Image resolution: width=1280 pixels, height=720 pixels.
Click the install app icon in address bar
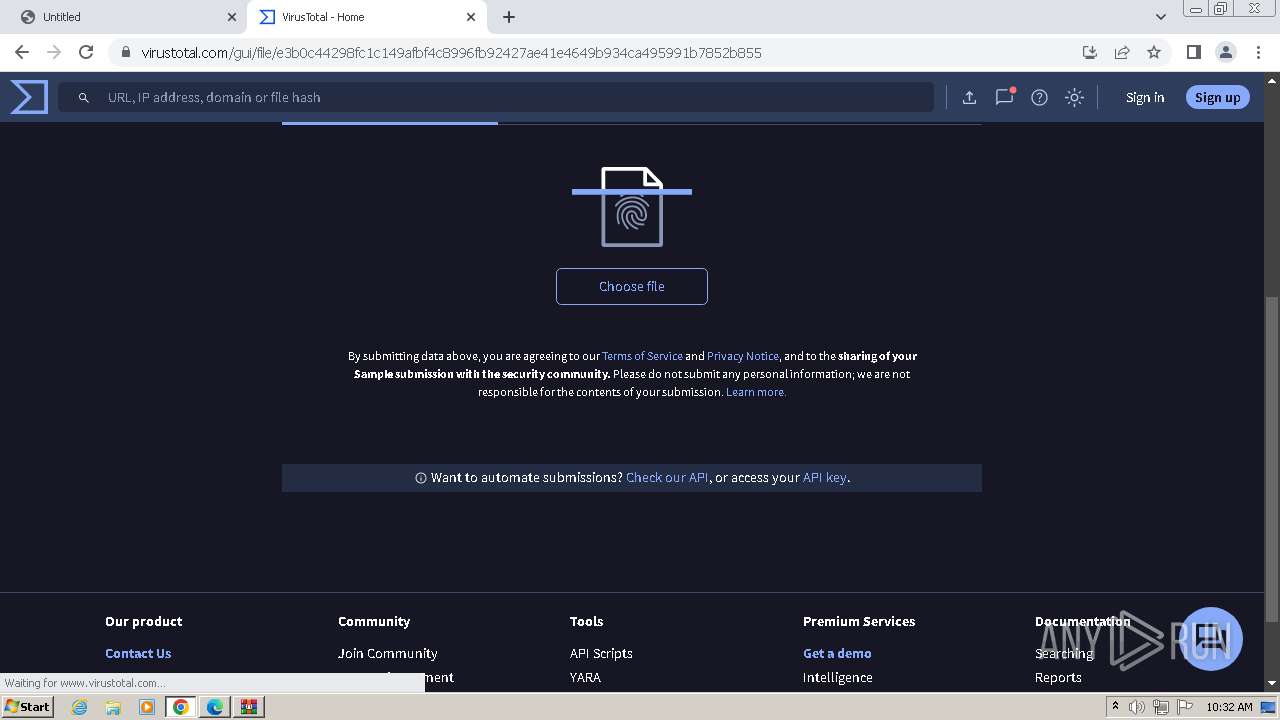[1090, 52]
